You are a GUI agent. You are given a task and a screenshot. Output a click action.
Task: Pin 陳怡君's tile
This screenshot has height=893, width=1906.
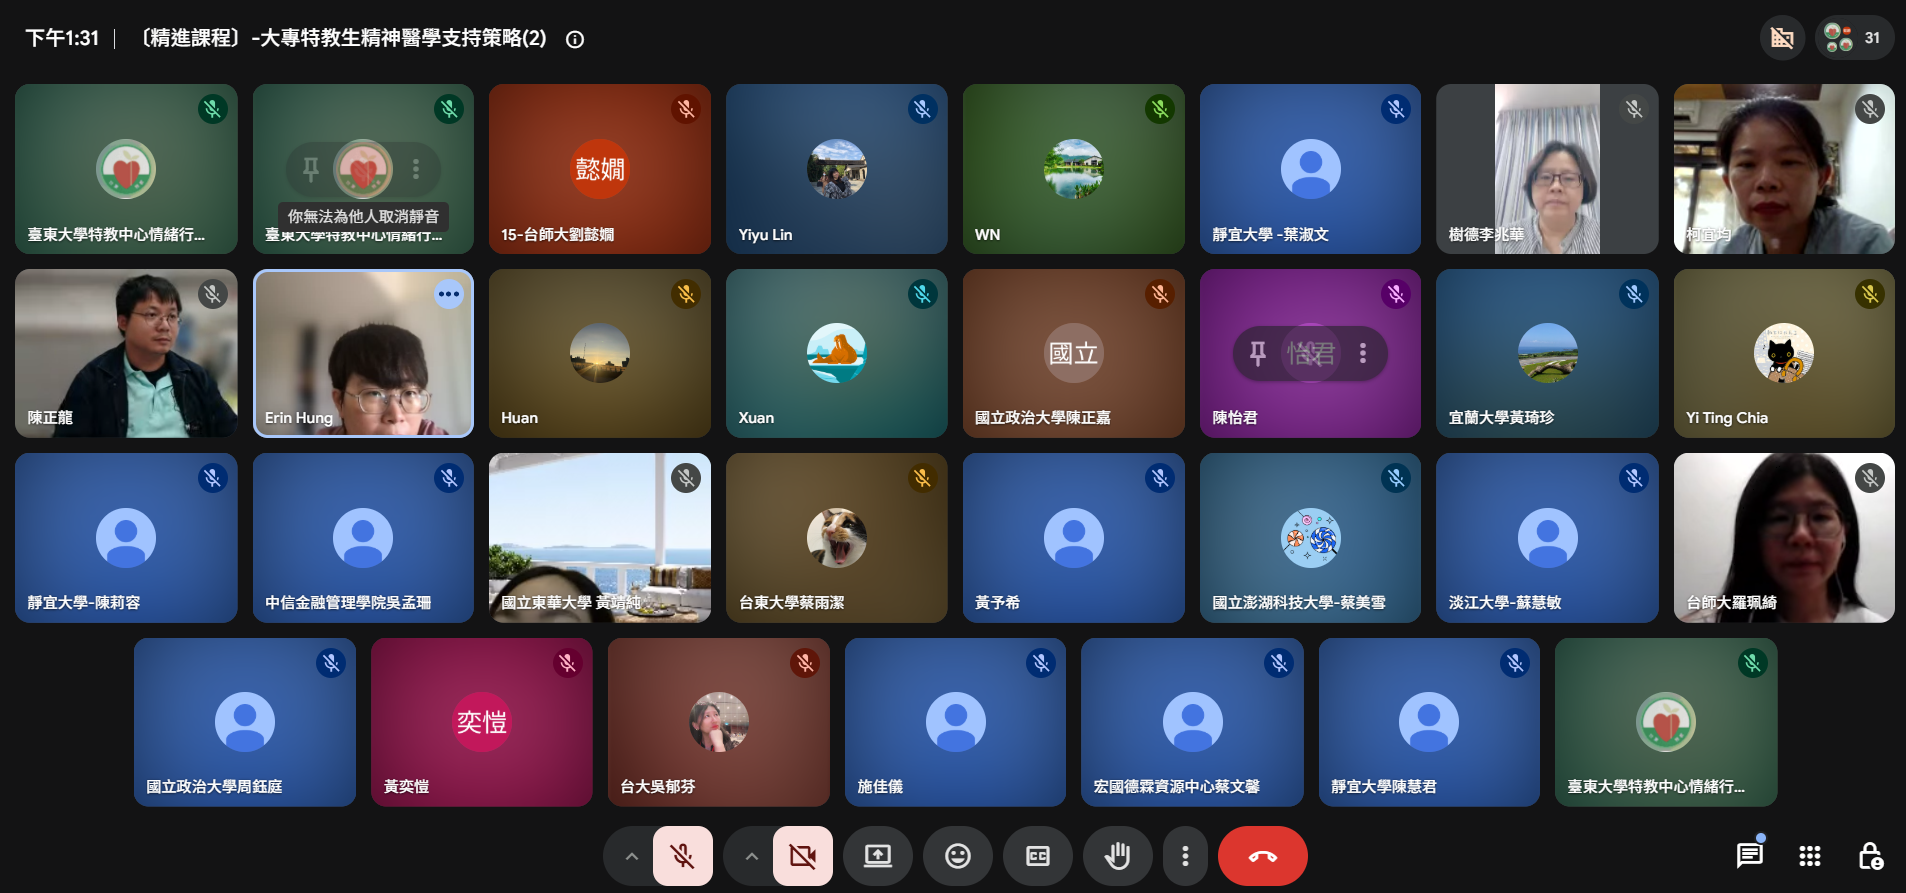point(1258,353)
